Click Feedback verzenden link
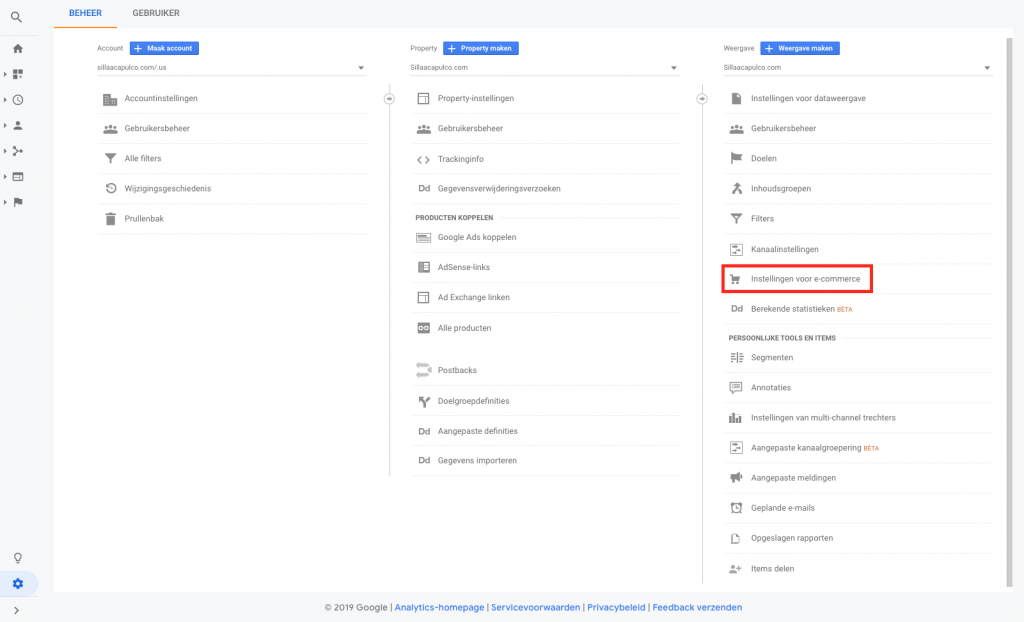Image resolution: width=1024 pixels, height=622 pixels. [x=697, y=608]
